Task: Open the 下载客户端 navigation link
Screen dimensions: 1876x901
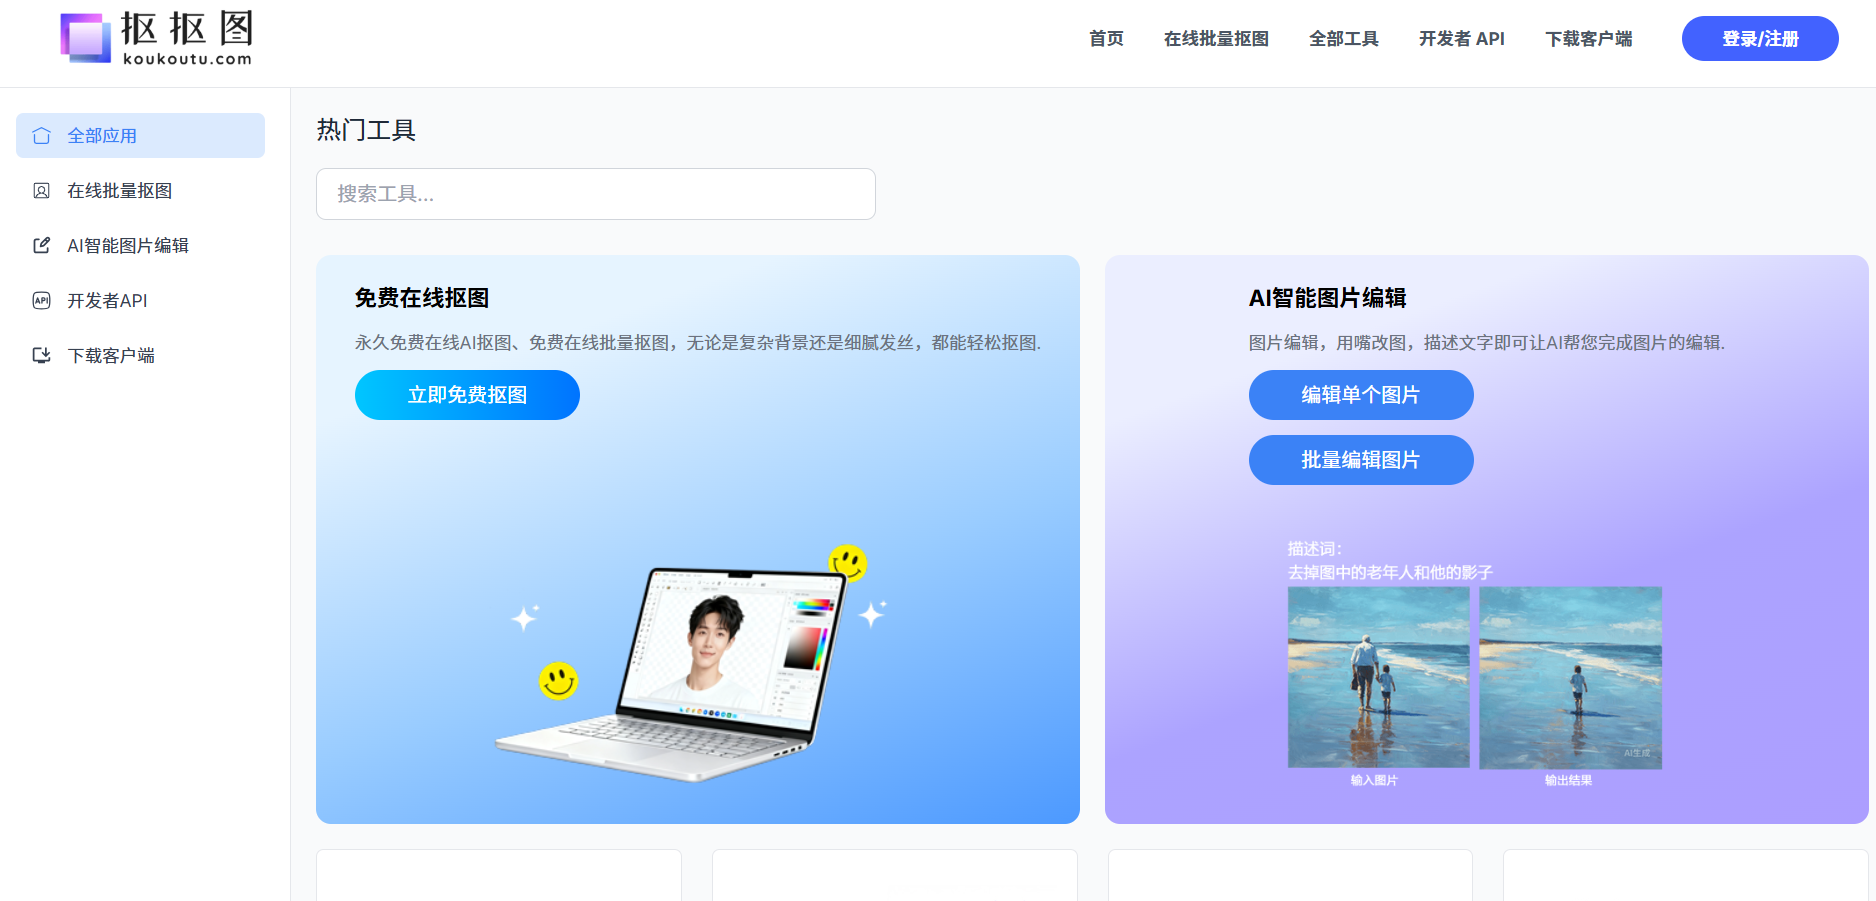Action: click(1588, 39)
